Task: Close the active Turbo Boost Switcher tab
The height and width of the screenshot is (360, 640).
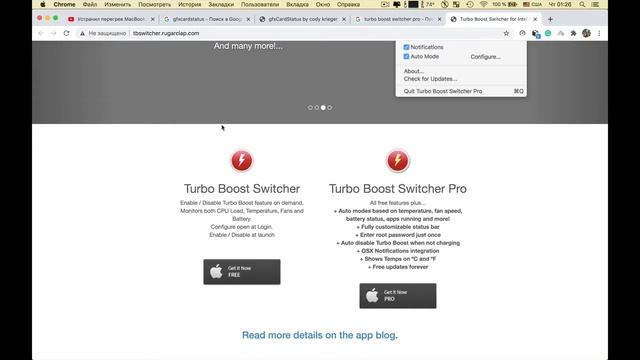Action: coord(535,19)
